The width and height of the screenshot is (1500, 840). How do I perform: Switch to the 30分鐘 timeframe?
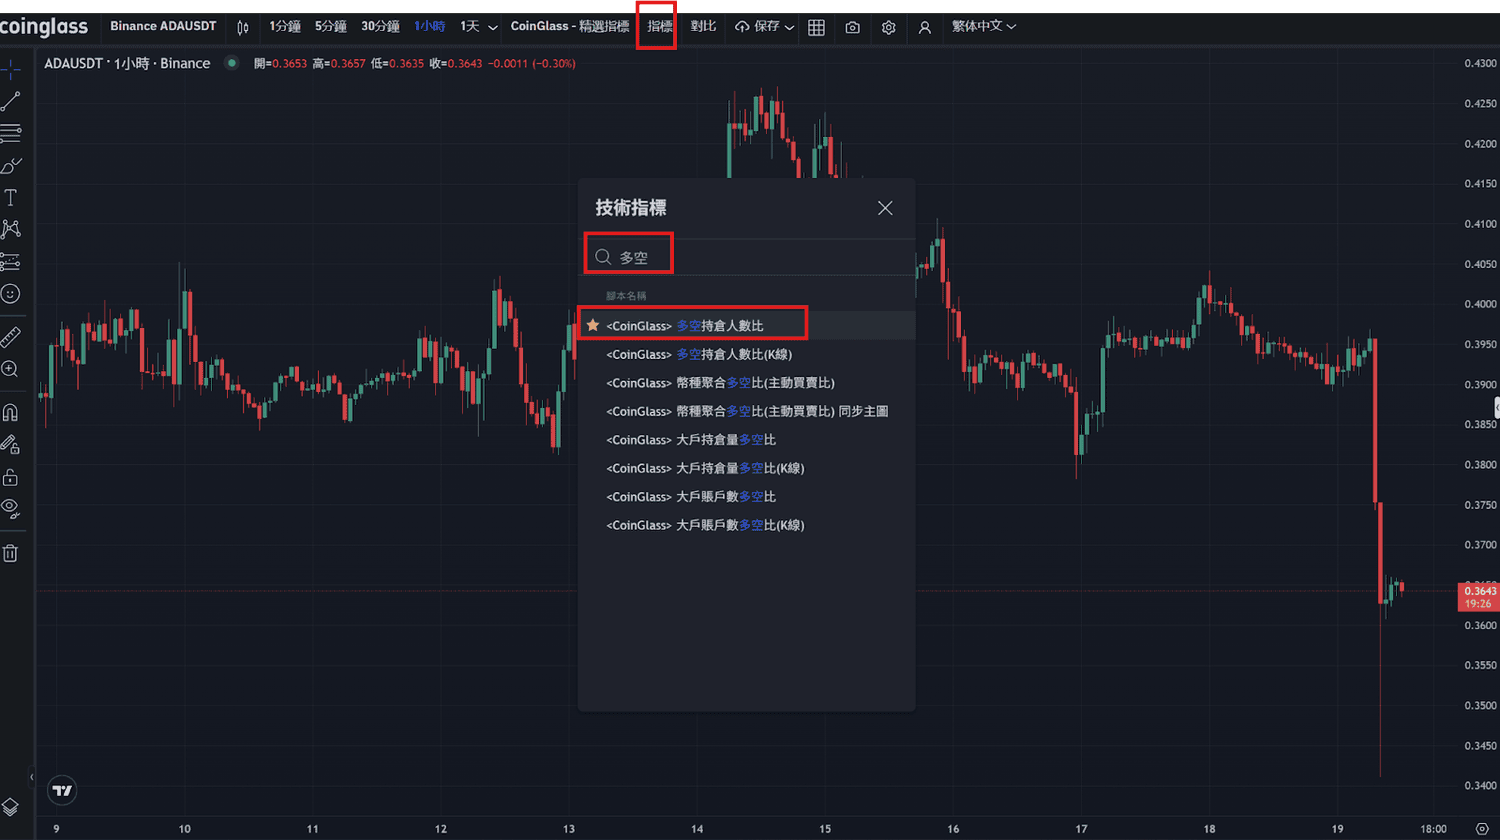pos(380,26)
